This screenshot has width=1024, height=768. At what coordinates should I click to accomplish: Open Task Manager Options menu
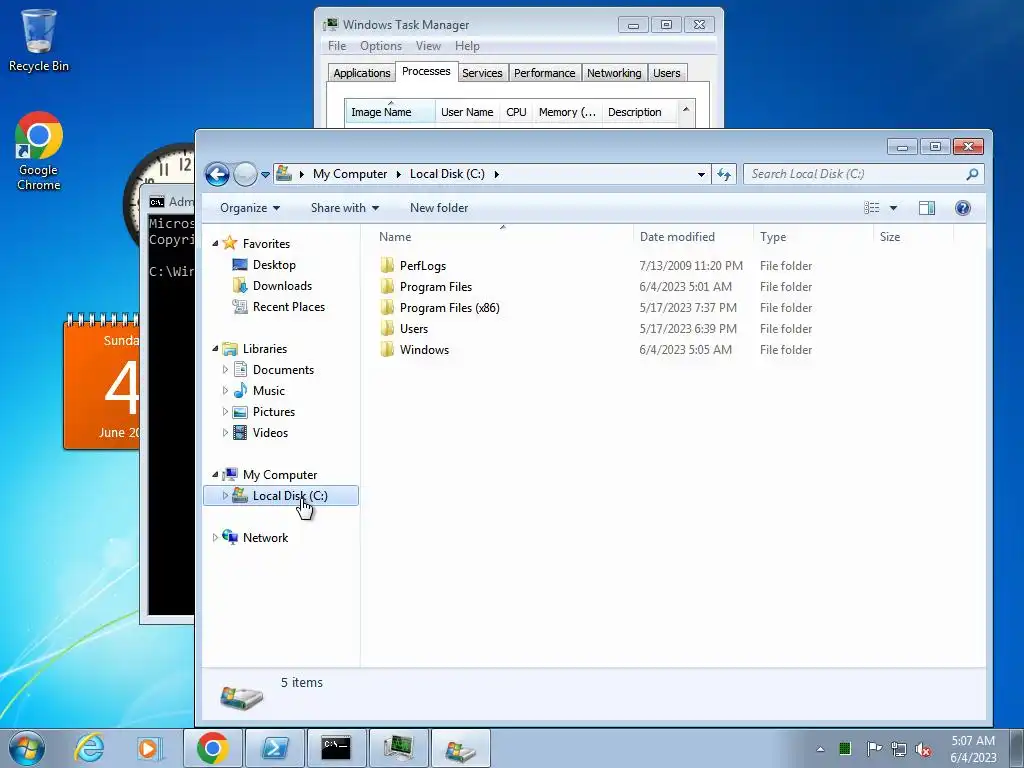point(381,46)
